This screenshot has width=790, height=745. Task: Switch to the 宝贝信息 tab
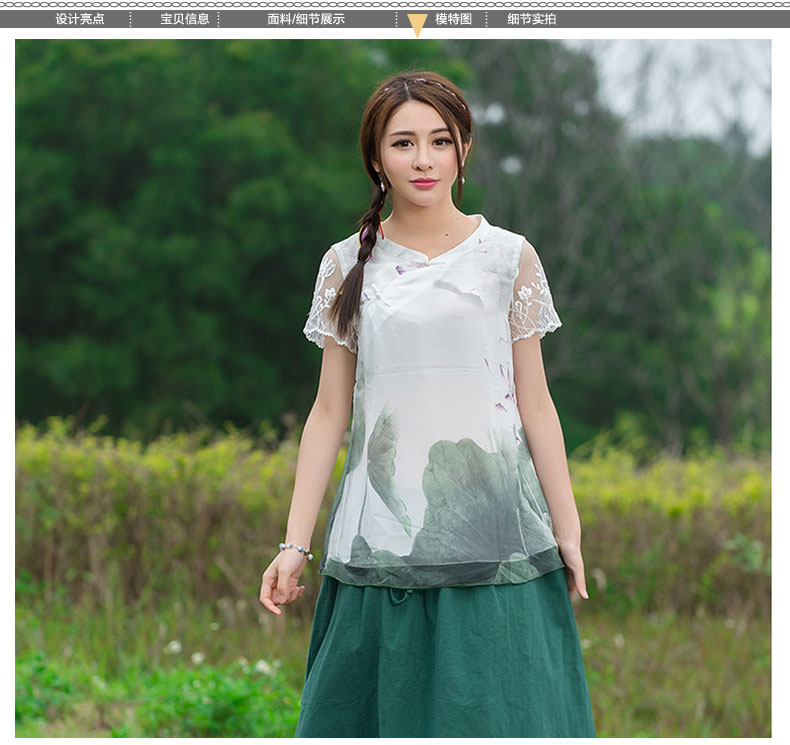tap(185, 19)
